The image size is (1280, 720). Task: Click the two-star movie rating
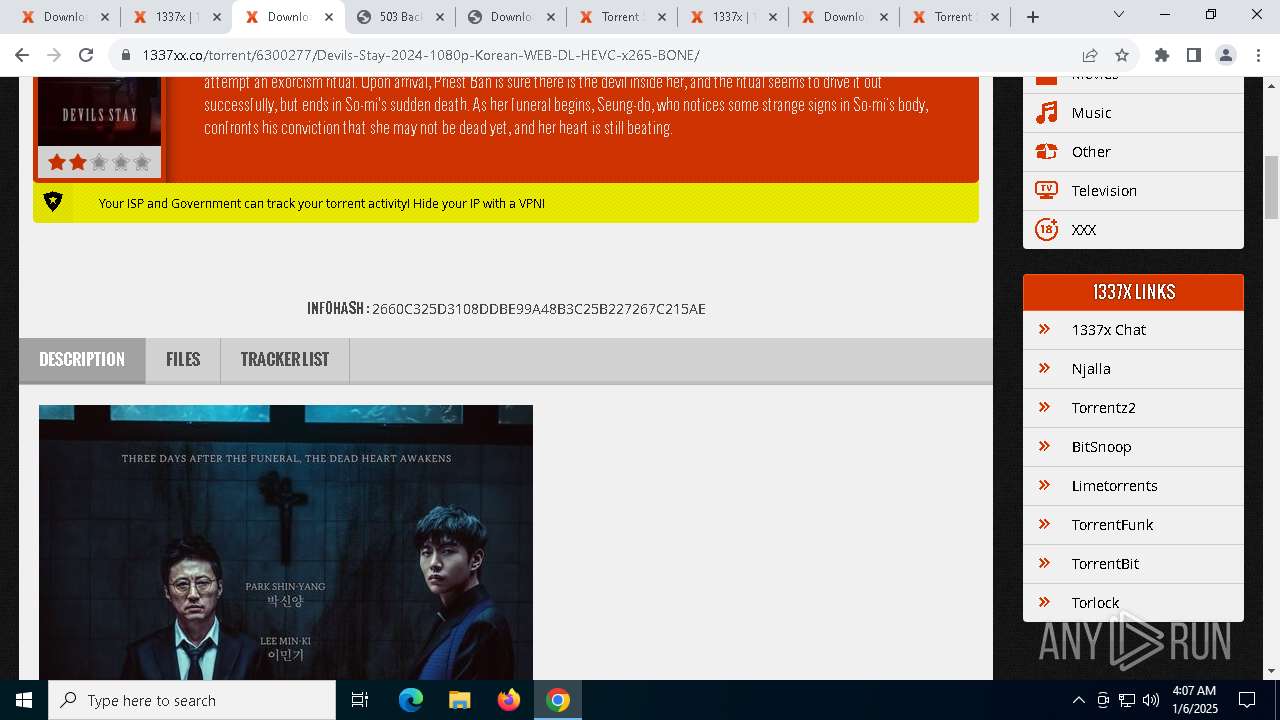click(99, 162)
